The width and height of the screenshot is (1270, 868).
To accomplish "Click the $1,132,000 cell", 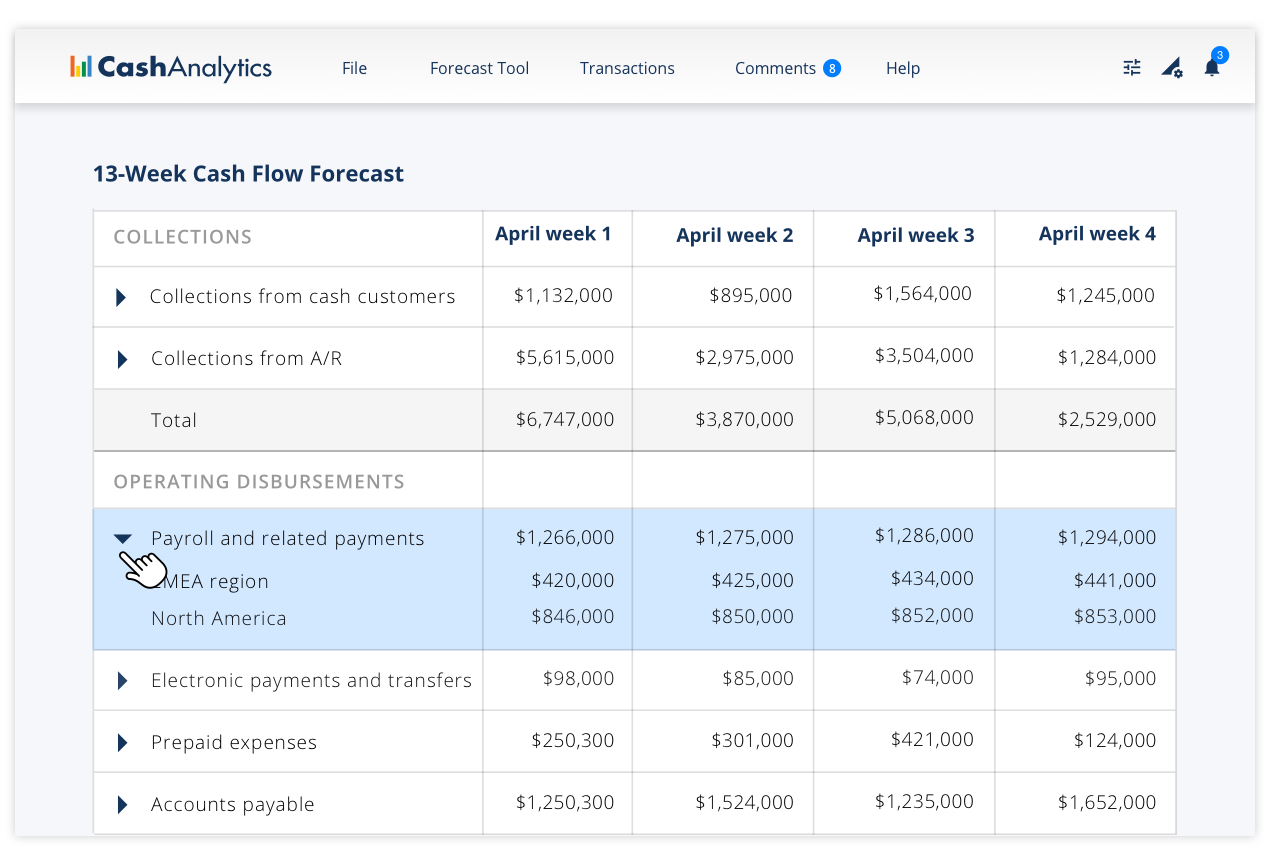I will pos(563,295).
